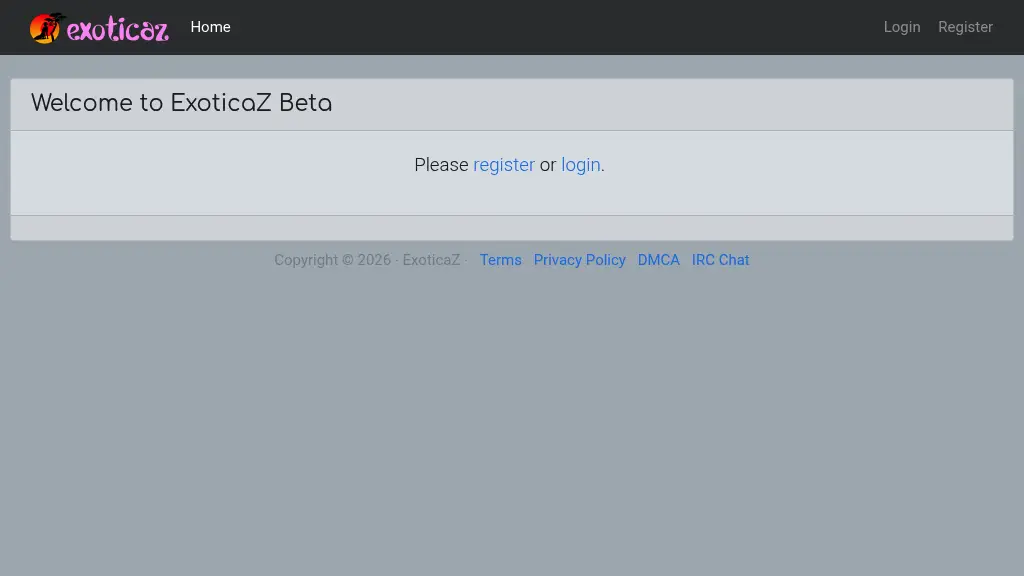Click the empty footer strip of welcome panel

pos(512,228)
